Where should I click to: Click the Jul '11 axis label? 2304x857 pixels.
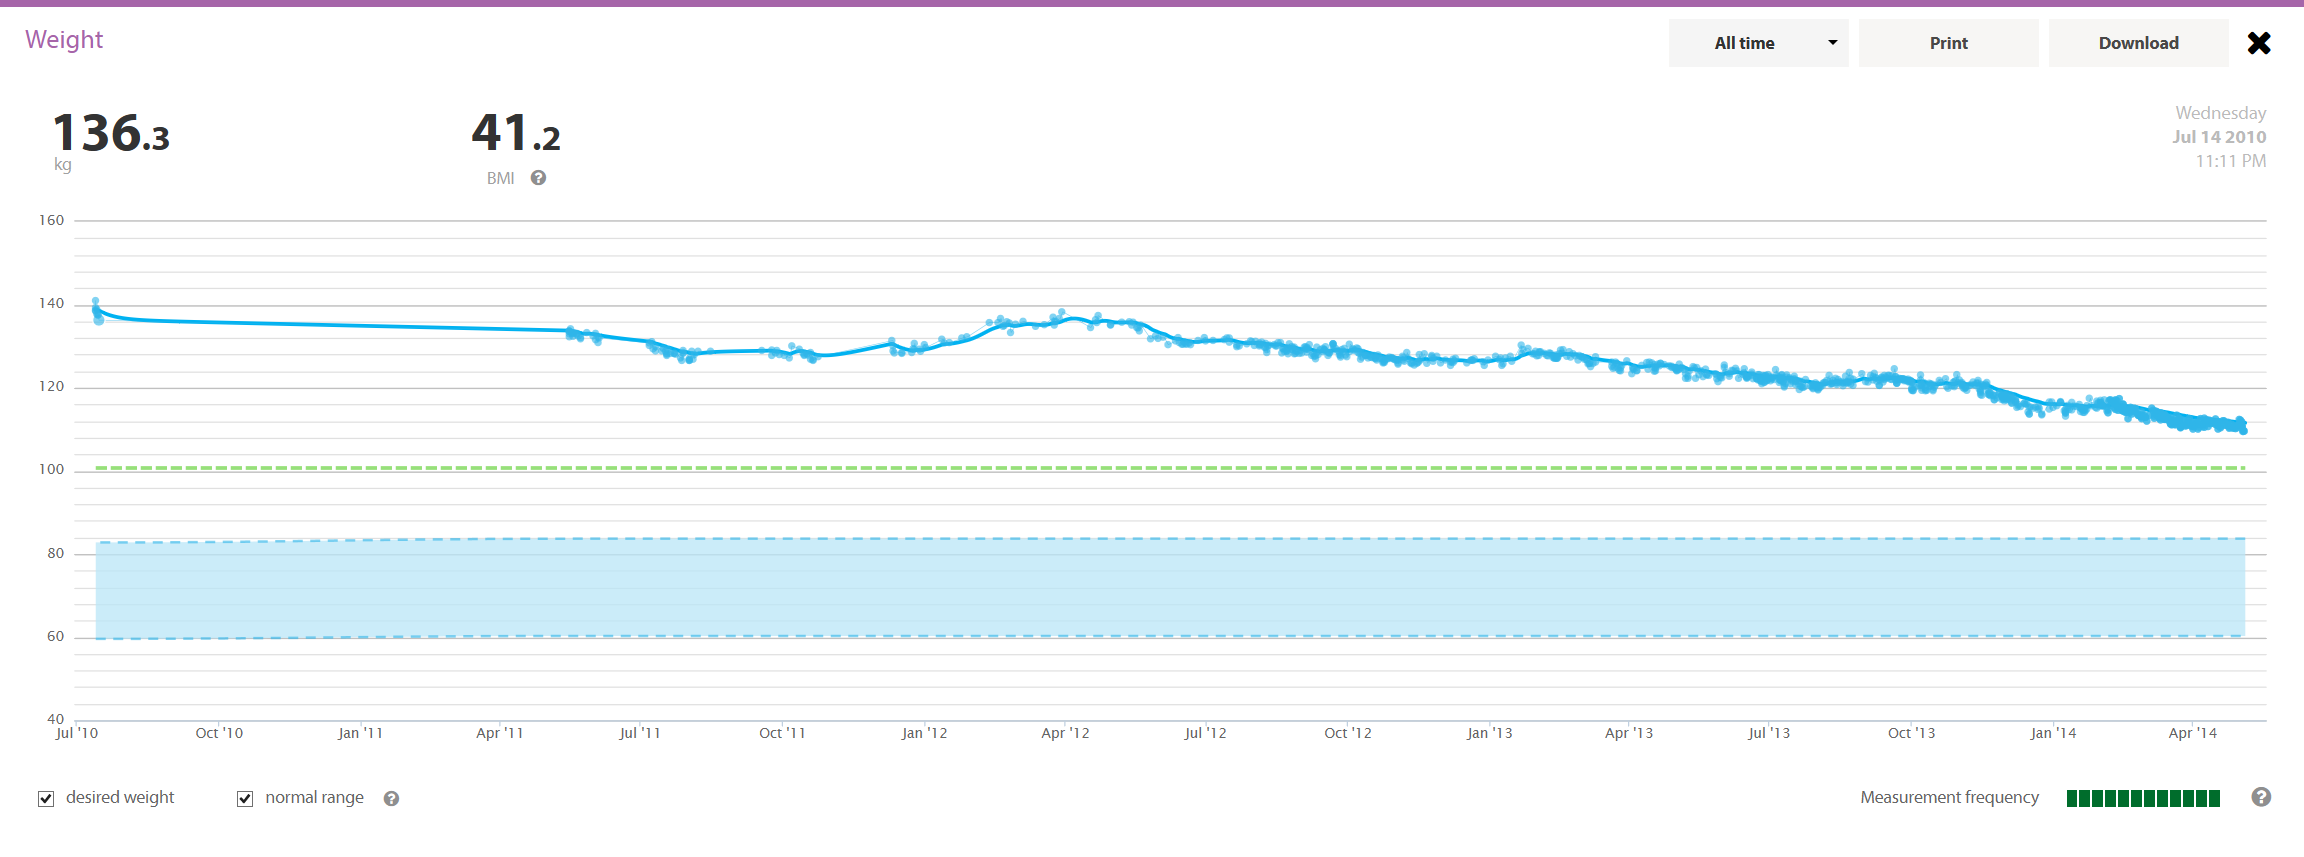click(640, 733)
